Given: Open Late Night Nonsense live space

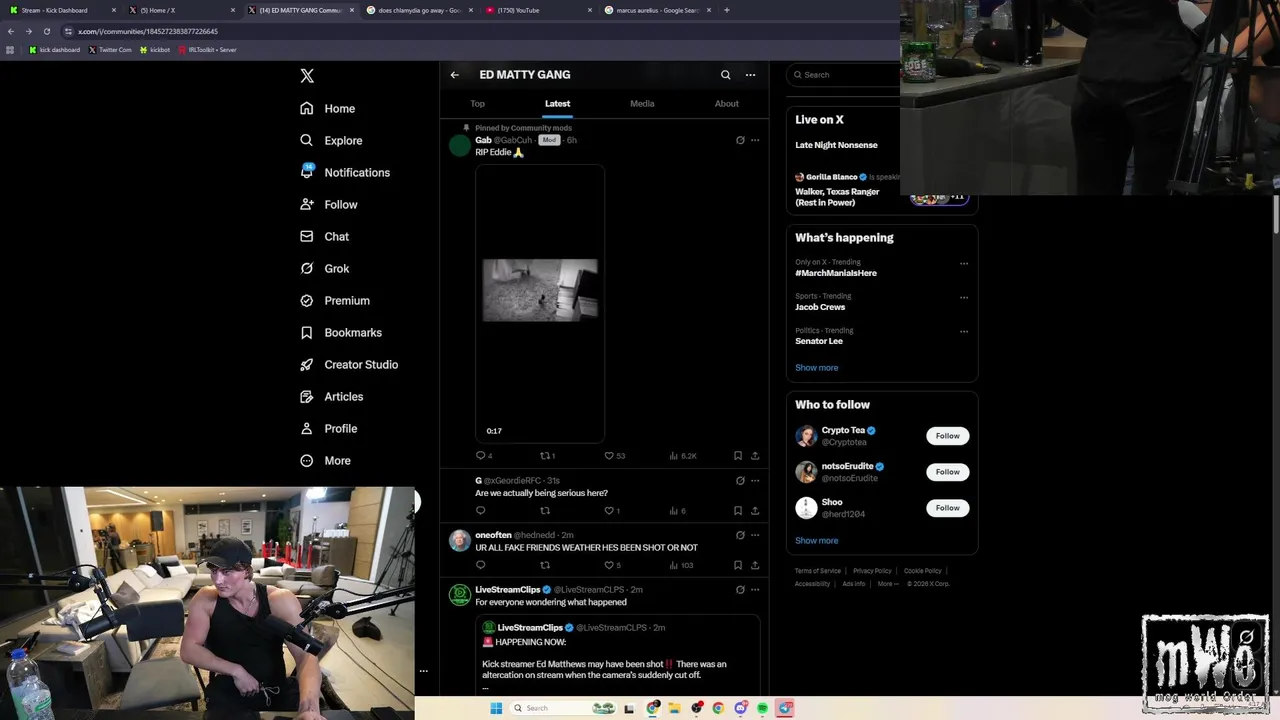Looking at the screenshot, I should tap(836, 145).
